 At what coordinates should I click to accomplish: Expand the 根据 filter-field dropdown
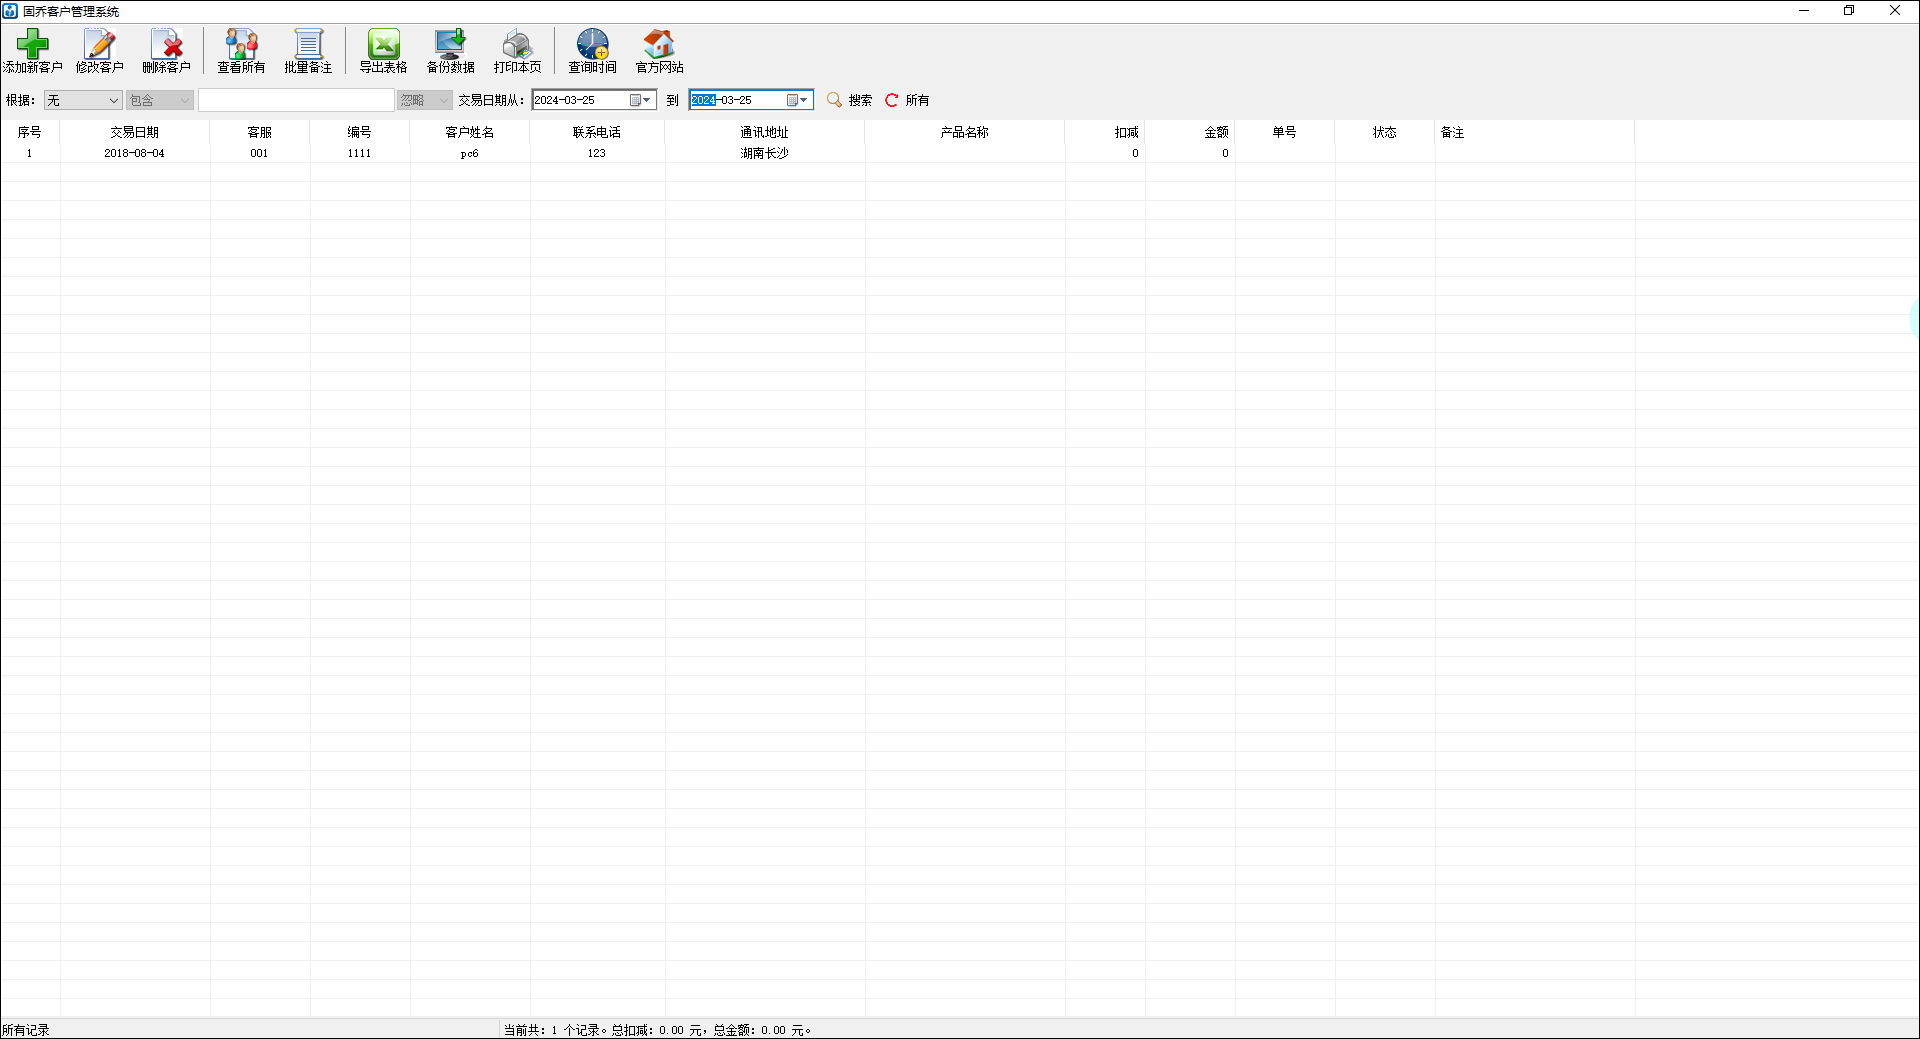83,100
